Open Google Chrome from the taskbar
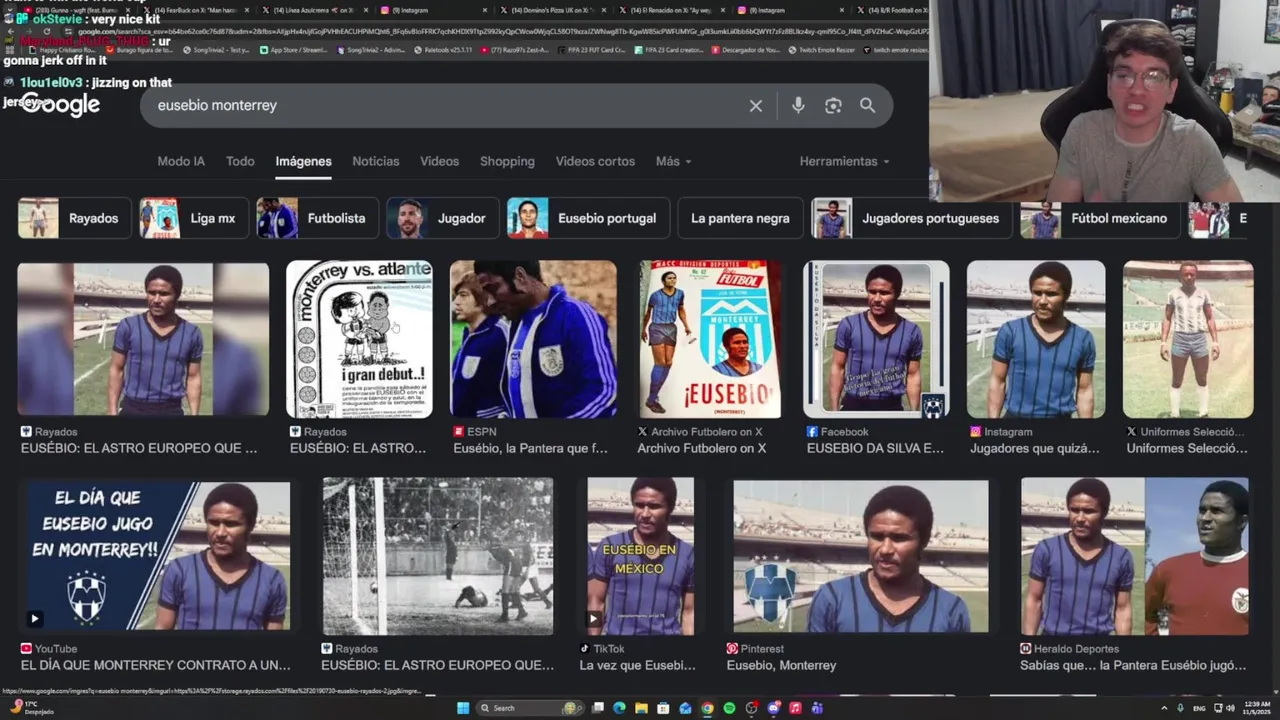 pyautogui.click(x=707, y=708)
